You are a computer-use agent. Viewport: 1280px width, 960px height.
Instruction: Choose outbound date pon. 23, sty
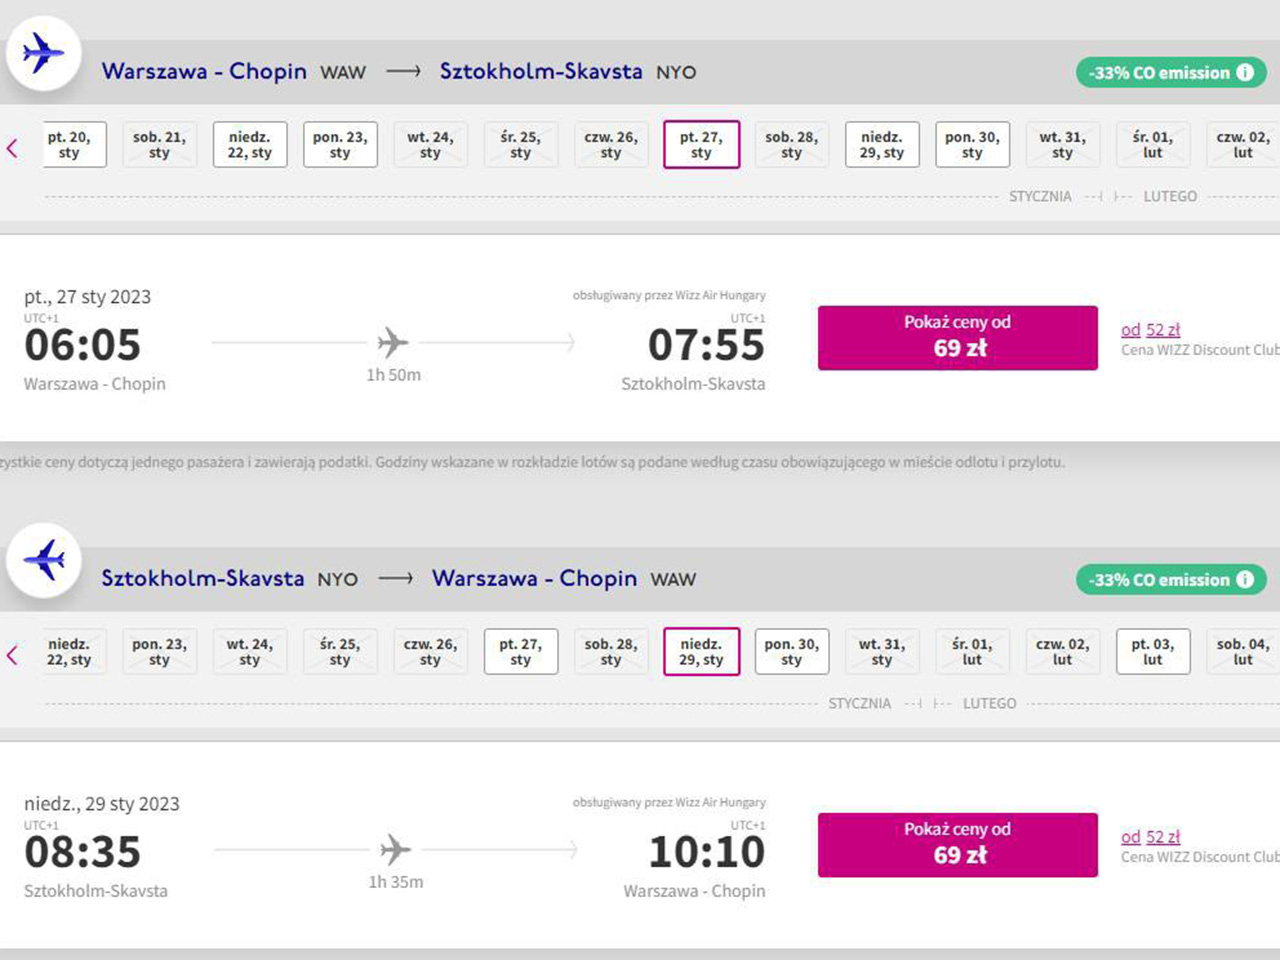340,145
